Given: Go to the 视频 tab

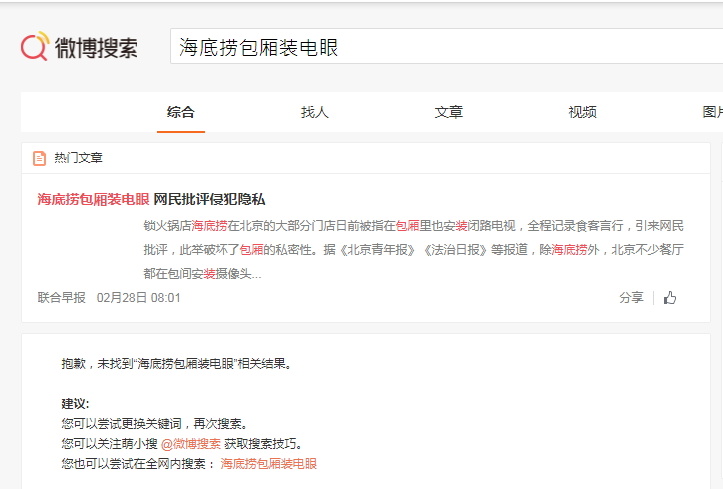Looking at the screenshot, I should [x=582, y=112].
